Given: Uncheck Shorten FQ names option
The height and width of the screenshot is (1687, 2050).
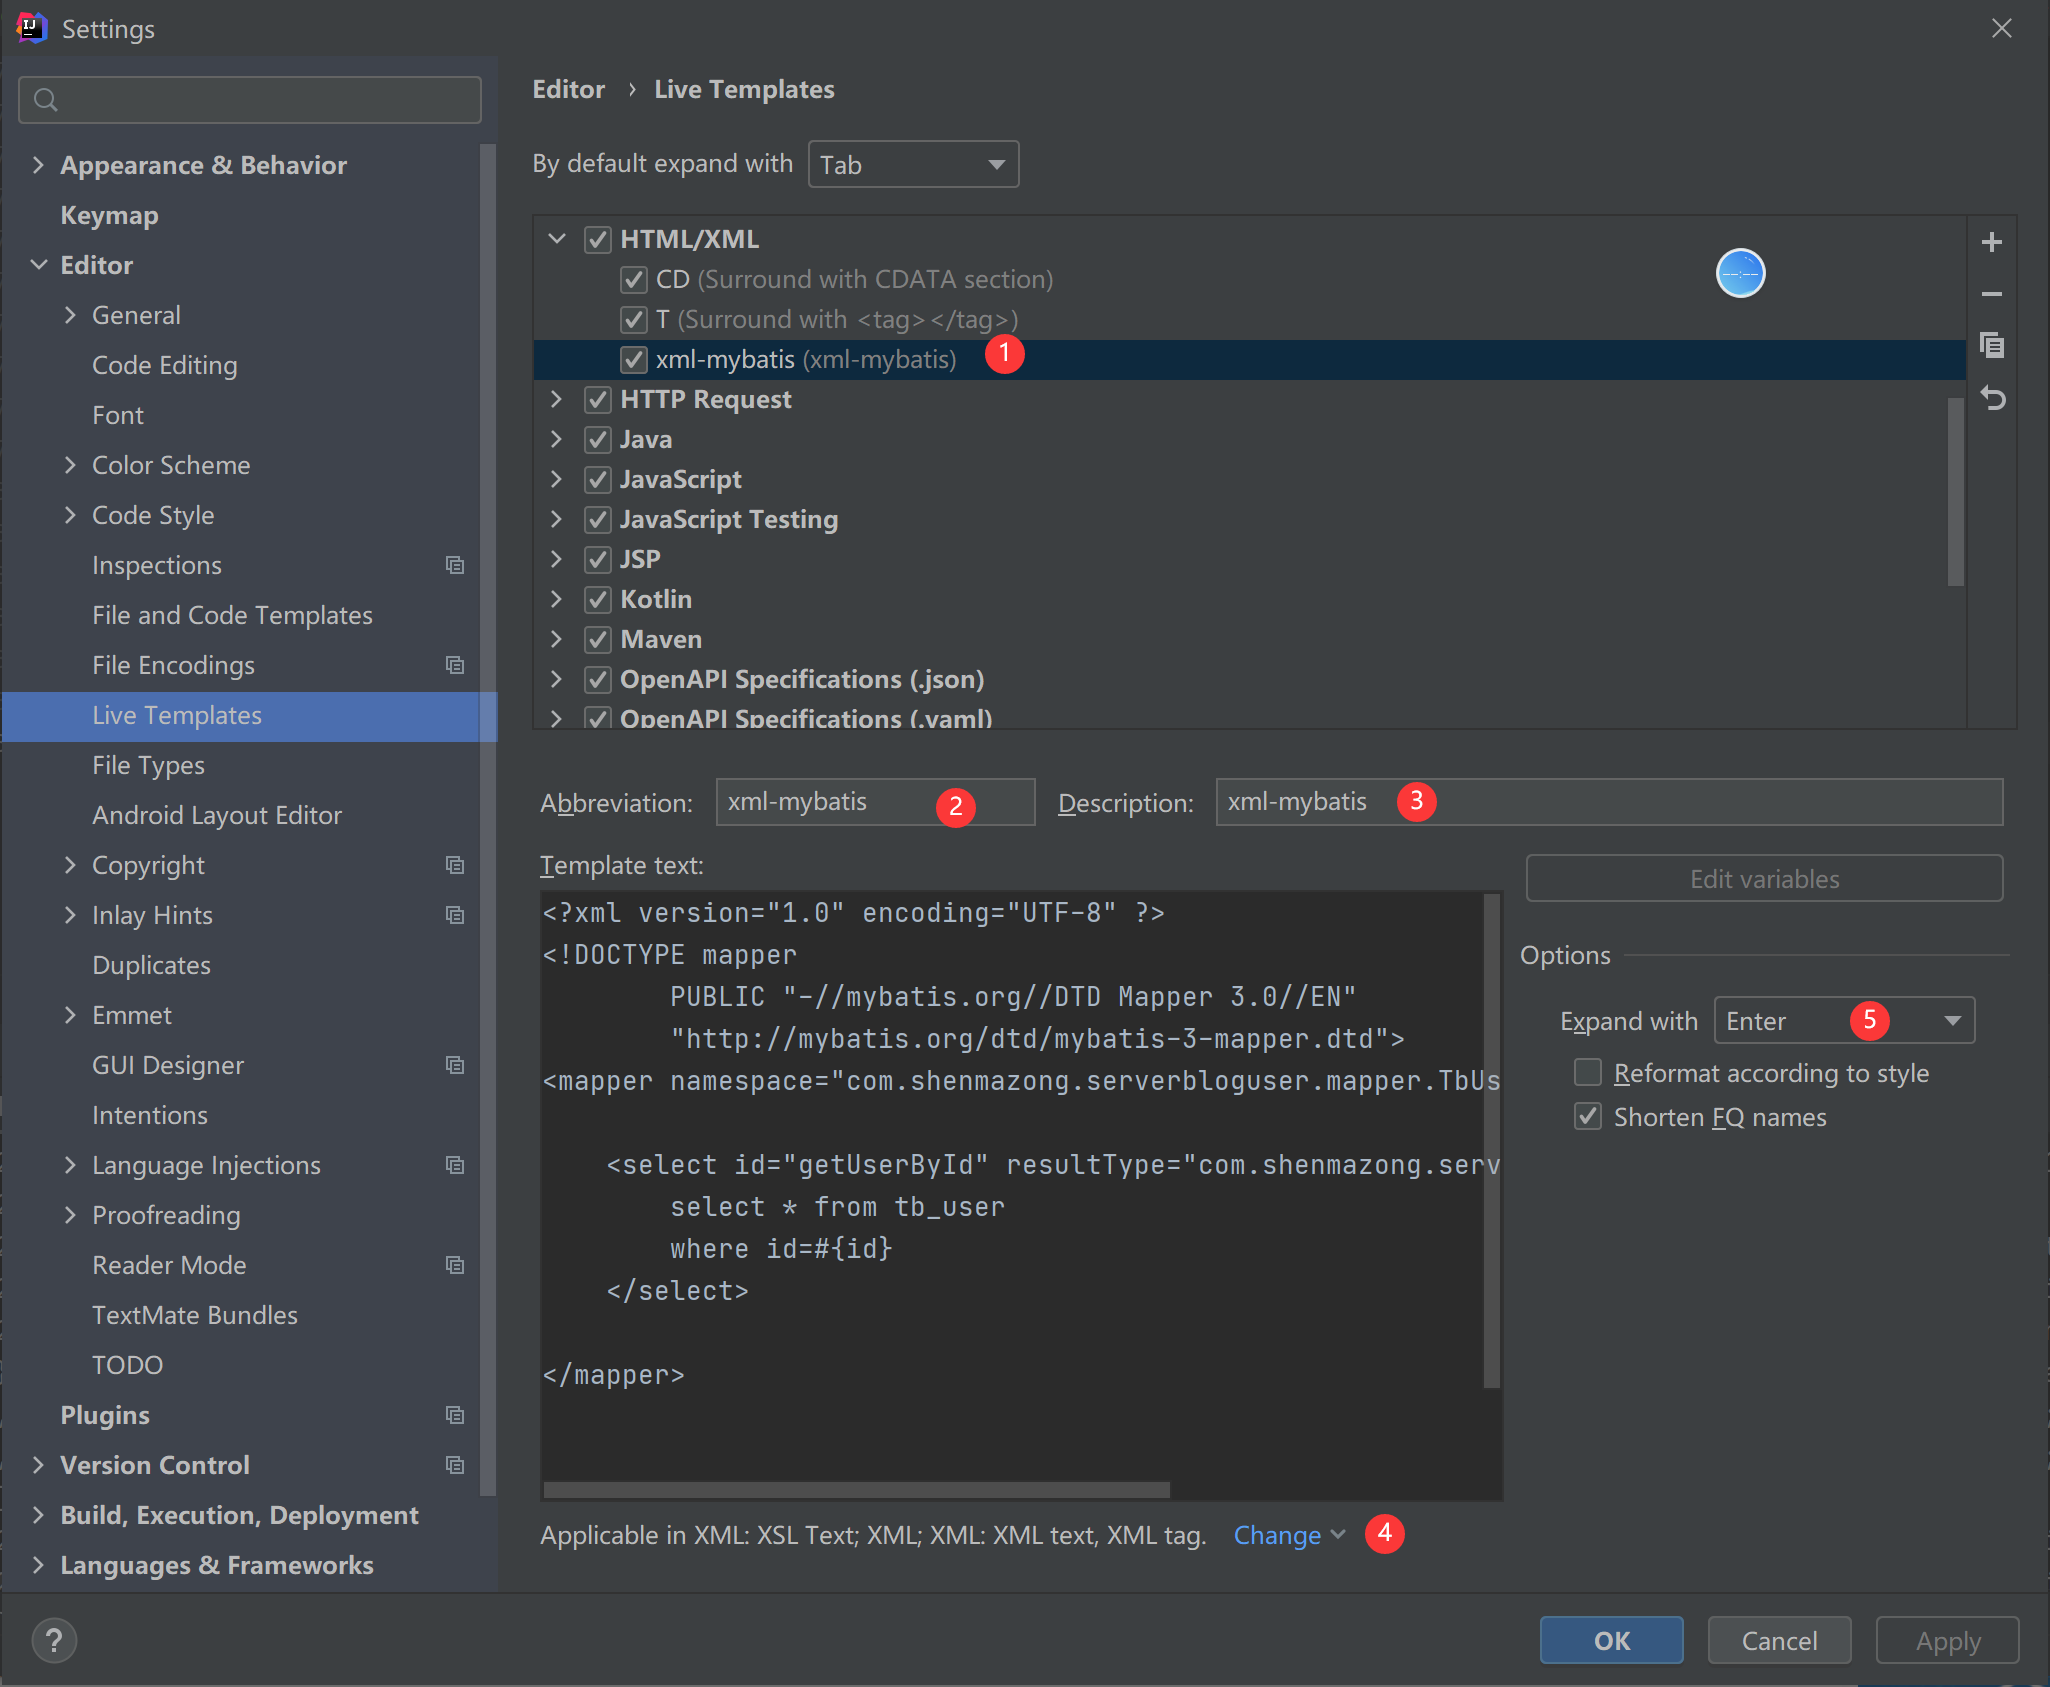Looking at the screenshot, I should click(1588, 1116).
